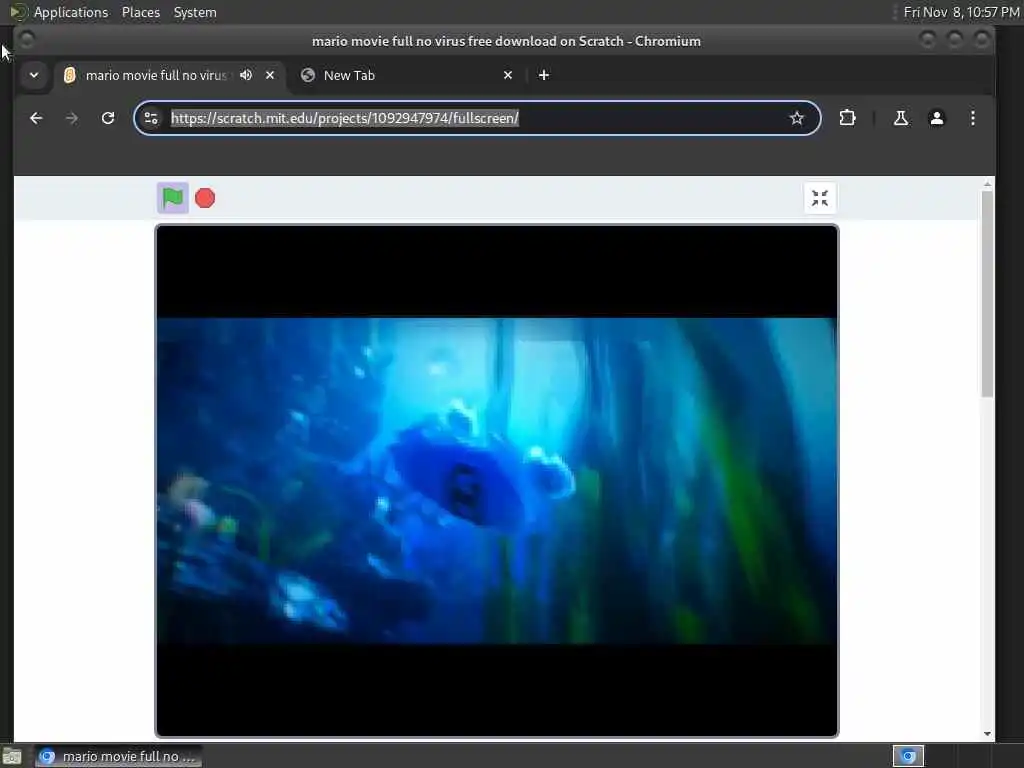Reload the Scratch page
The height and width of the screenshot is (768, 1024).
[x=108, y=118]
